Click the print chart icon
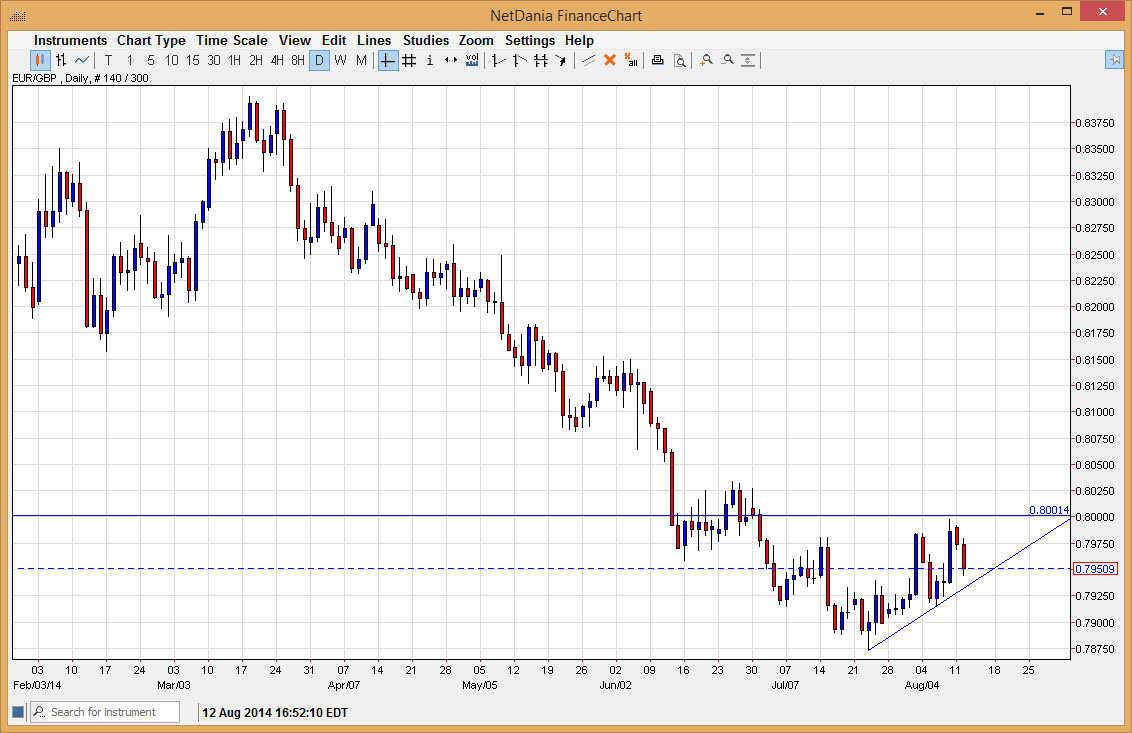1132x733 pixels. (x=657, y=60)
